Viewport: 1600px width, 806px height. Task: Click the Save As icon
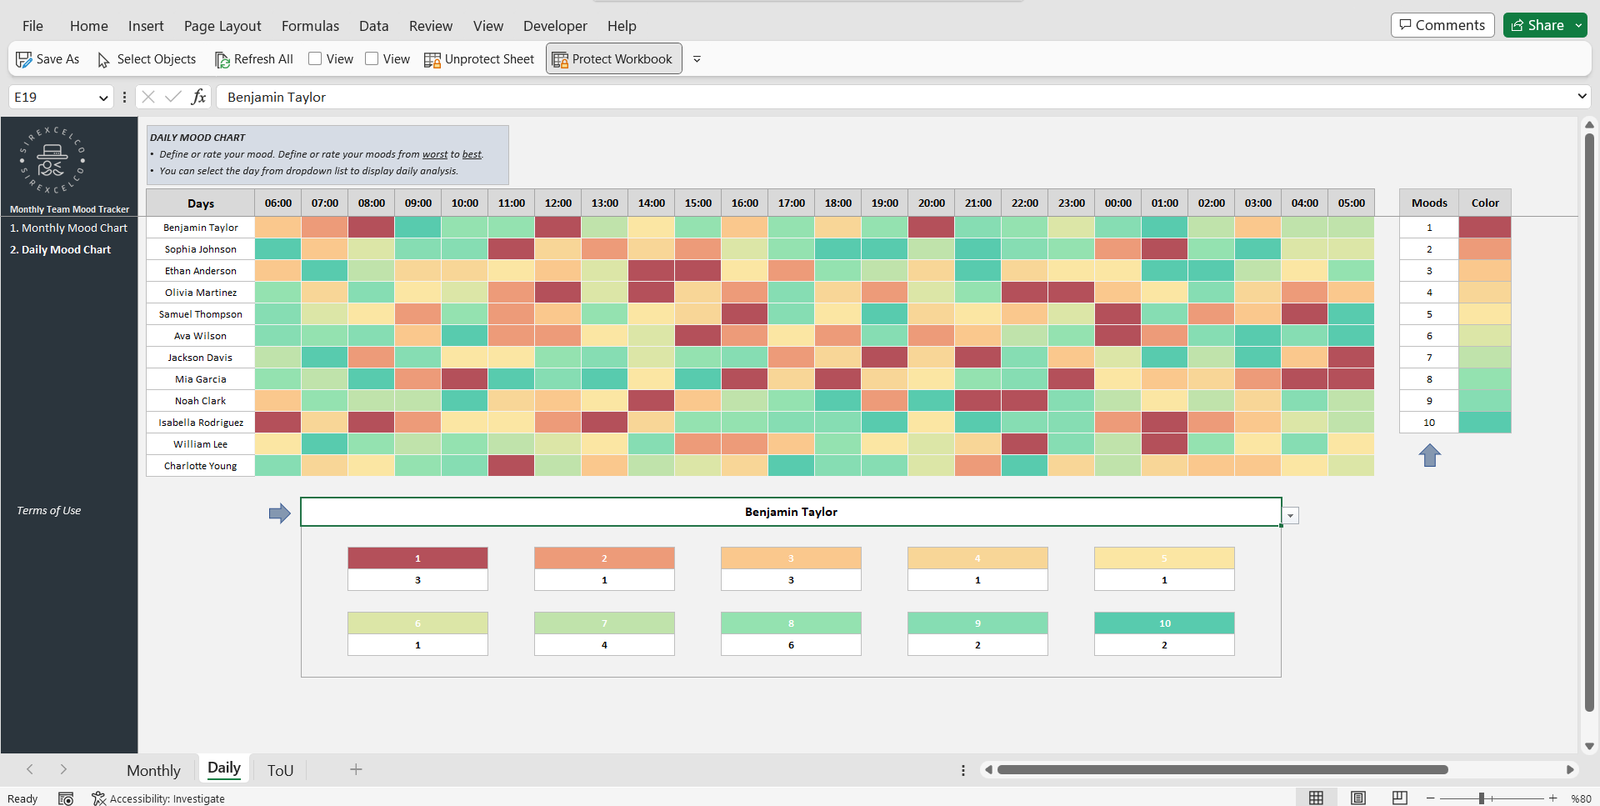point(24,59)
